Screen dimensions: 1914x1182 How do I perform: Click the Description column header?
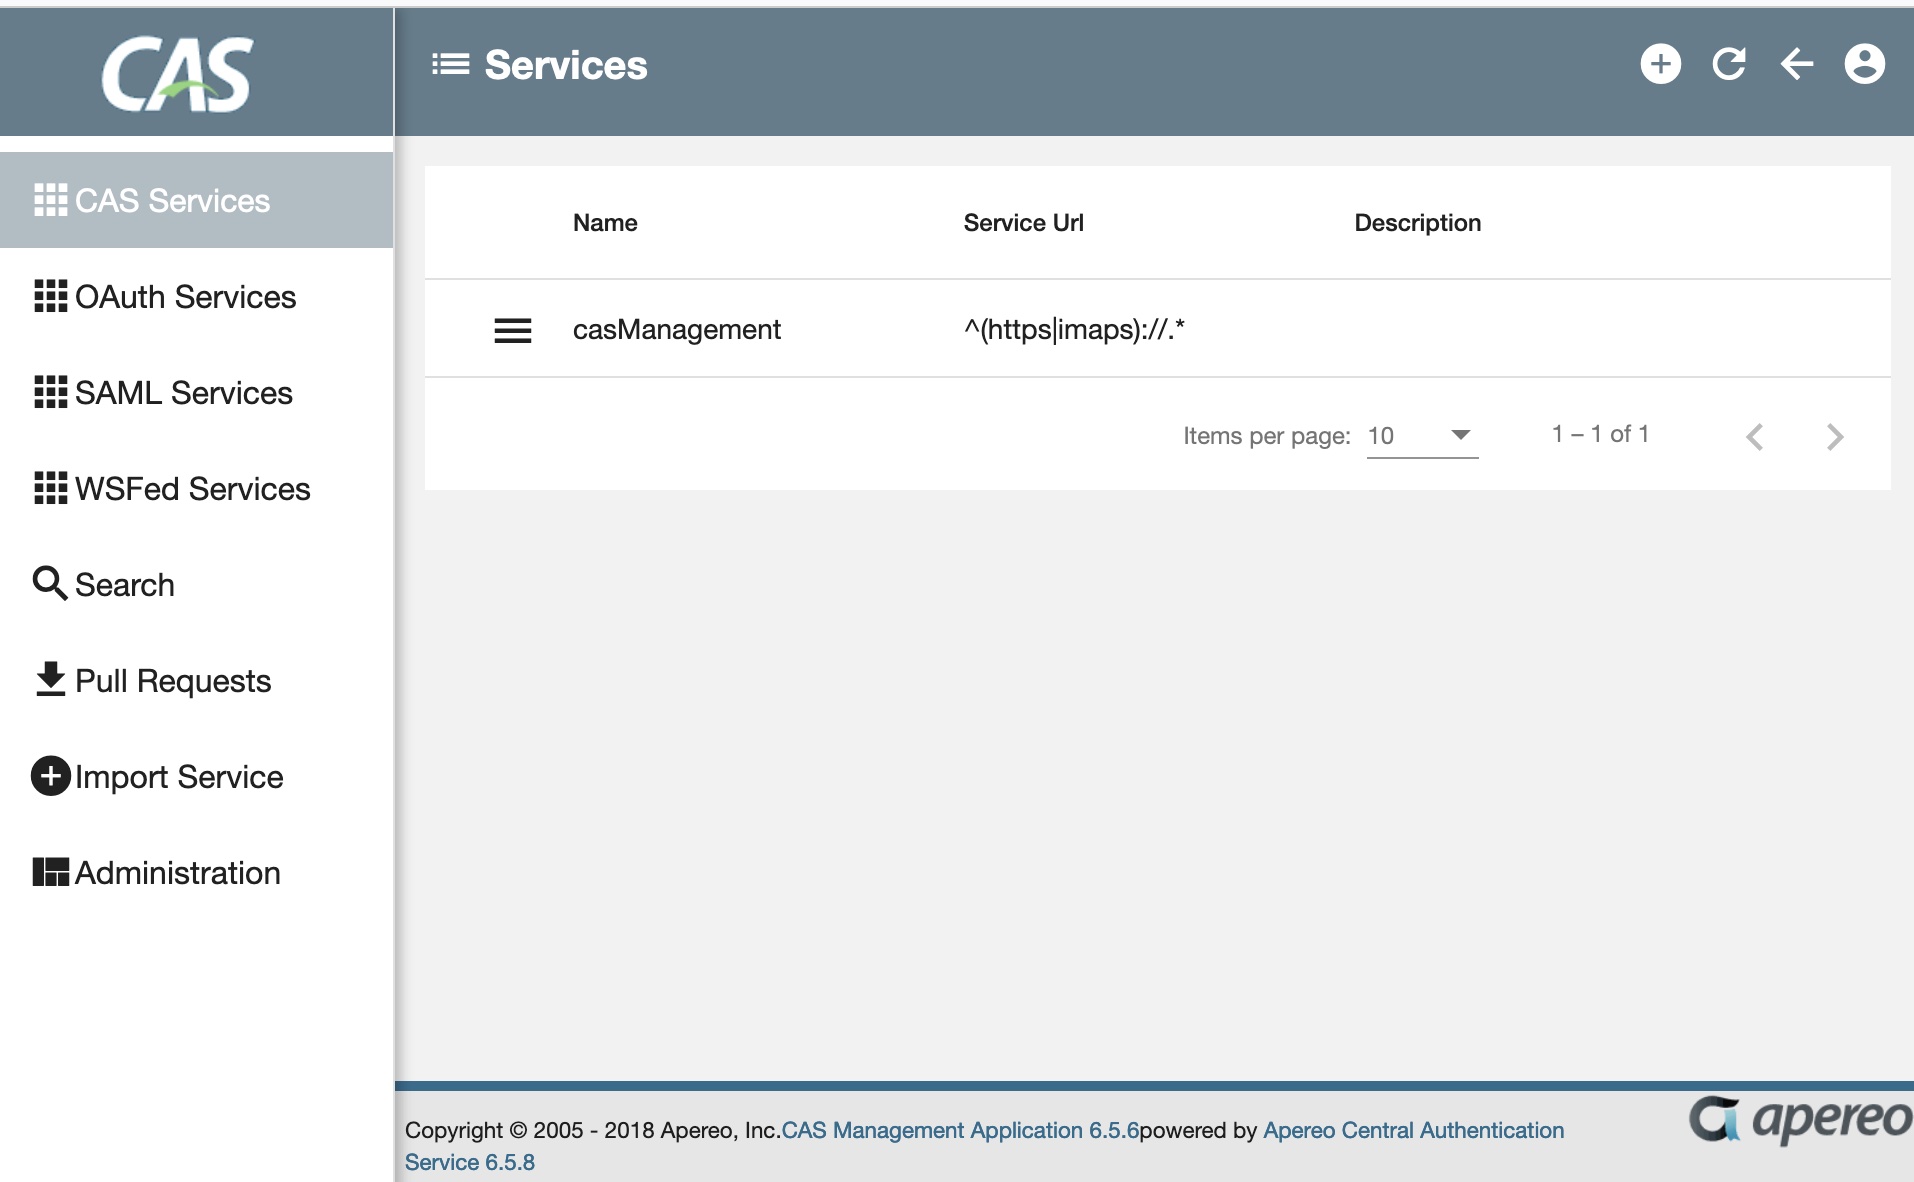[x=1417, y=223]
